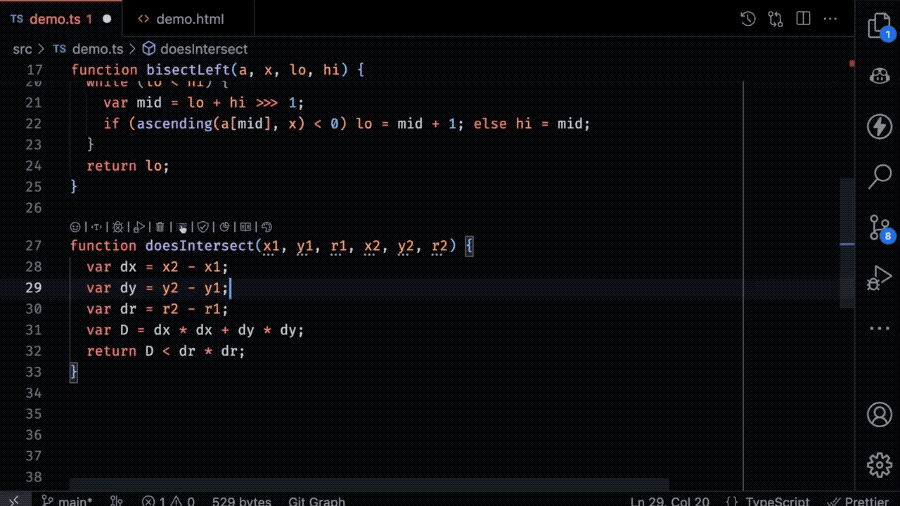Click the unsaved dot on the demo.ts tab
This screenshot has width=900, height=506.
[x=107, y=19]
